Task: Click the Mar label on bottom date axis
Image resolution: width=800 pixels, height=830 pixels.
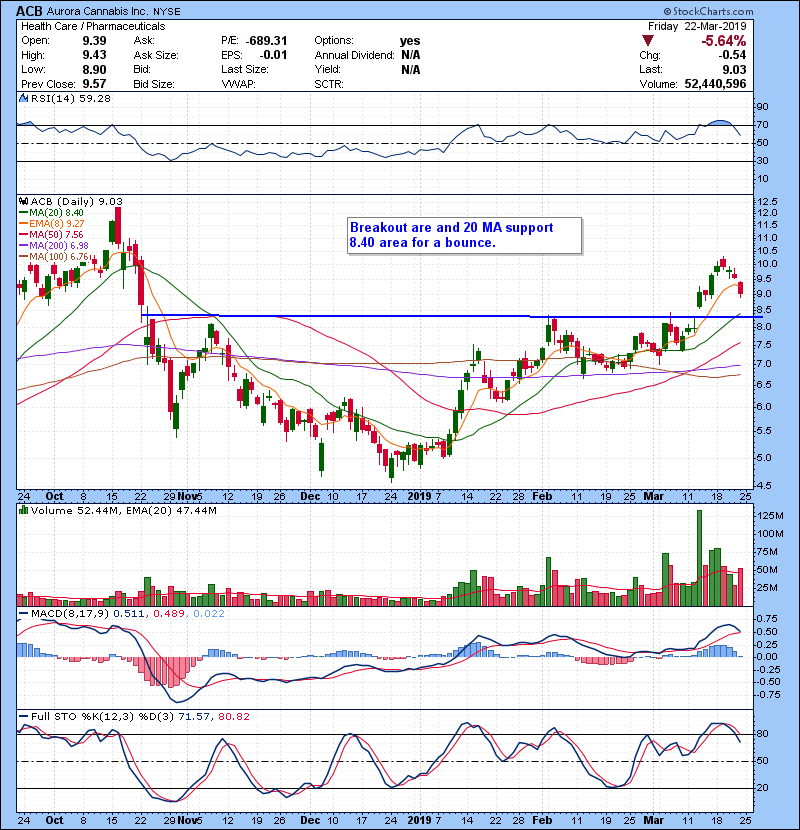Action: [x=653, y=820]
